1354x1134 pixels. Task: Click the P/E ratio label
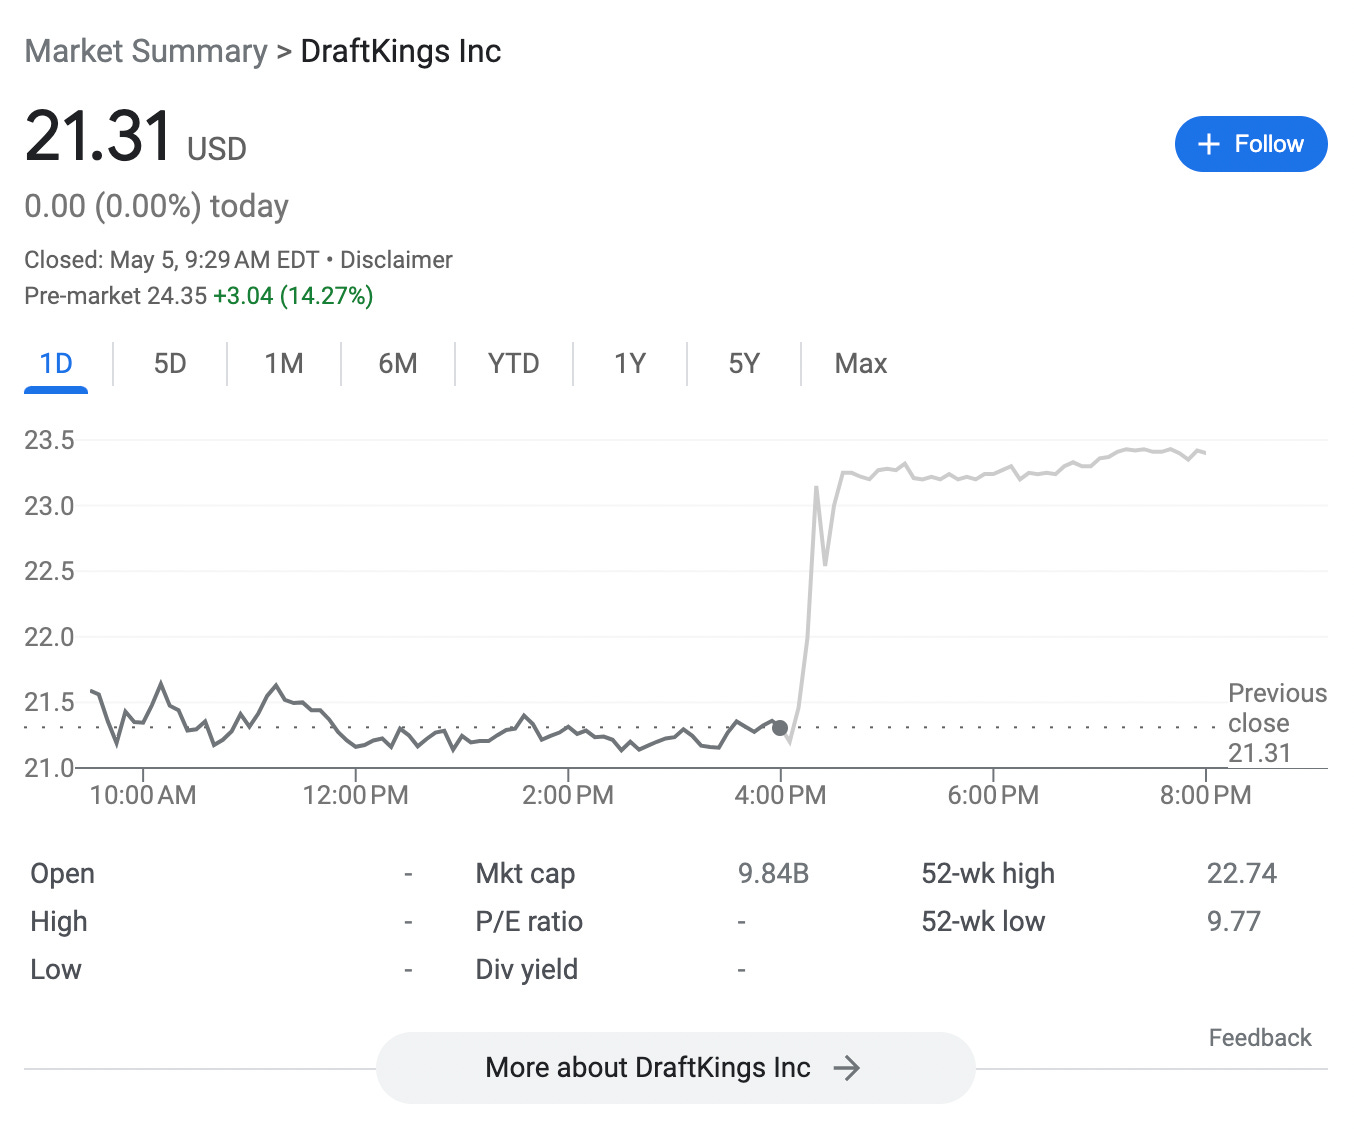tap(529, 922)
